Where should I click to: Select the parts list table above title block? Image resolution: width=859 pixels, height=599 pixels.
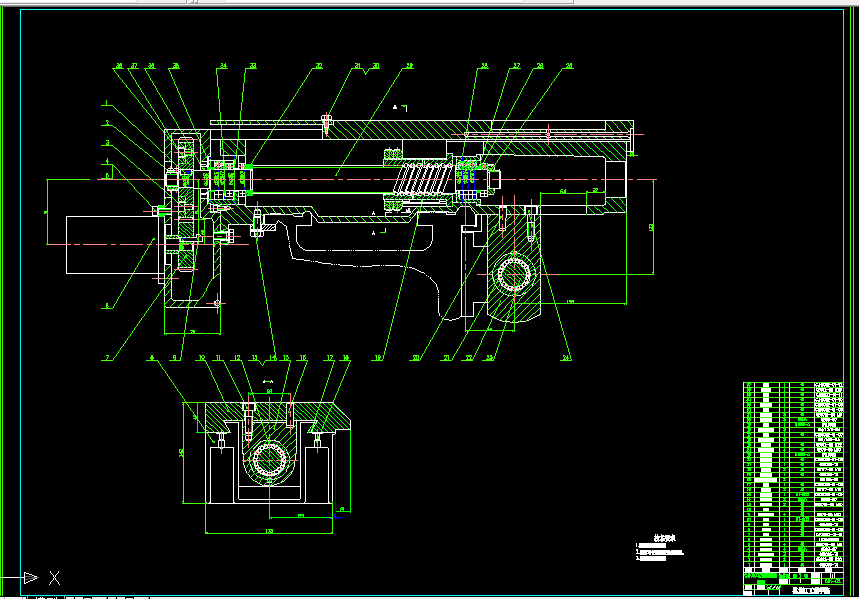click(x=793, y=476)
